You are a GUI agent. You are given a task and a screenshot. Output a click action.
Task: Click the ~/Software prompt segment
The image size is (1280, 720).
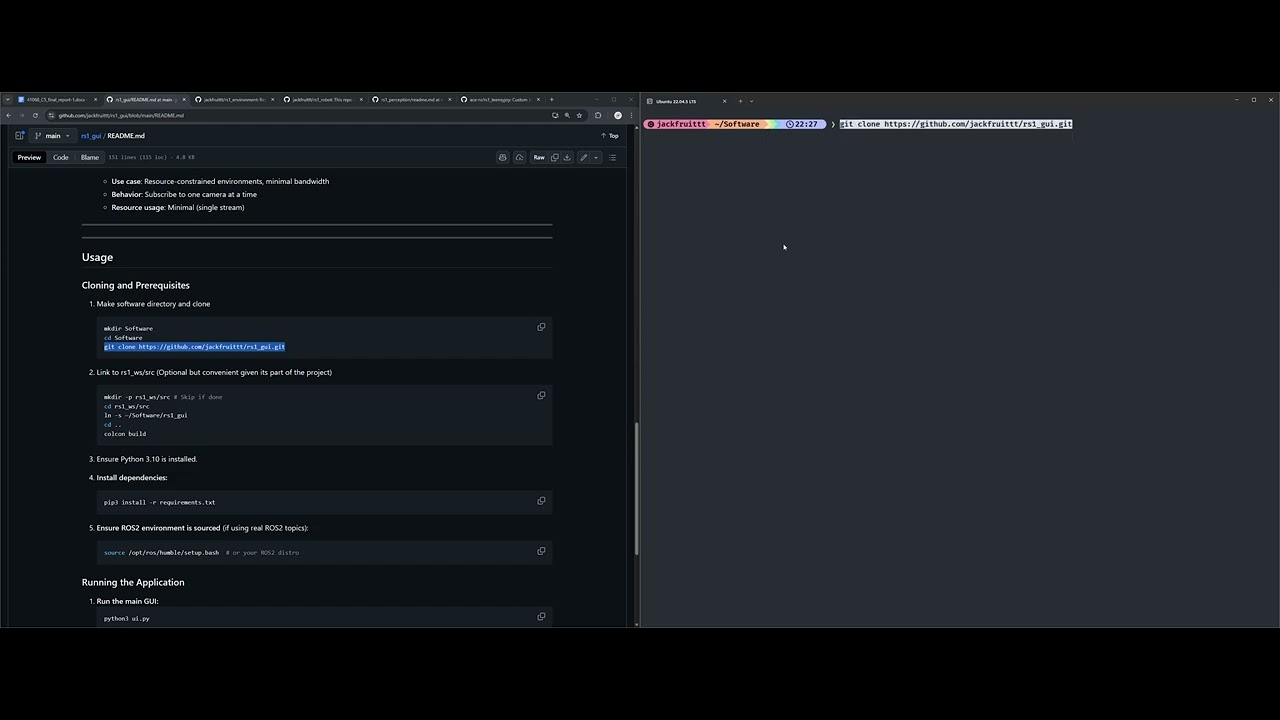point(737,124)
